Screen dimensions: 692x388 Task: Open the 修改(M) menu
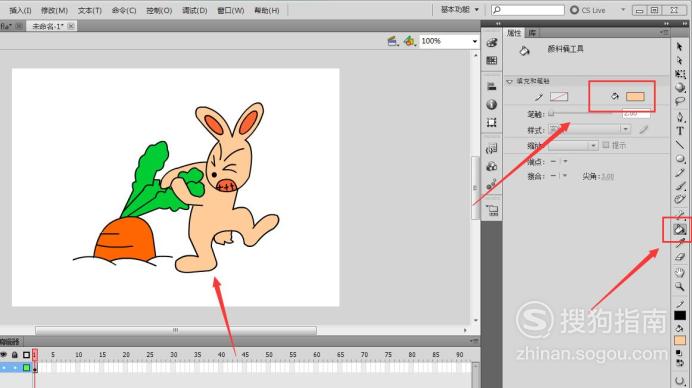(54, 10)
